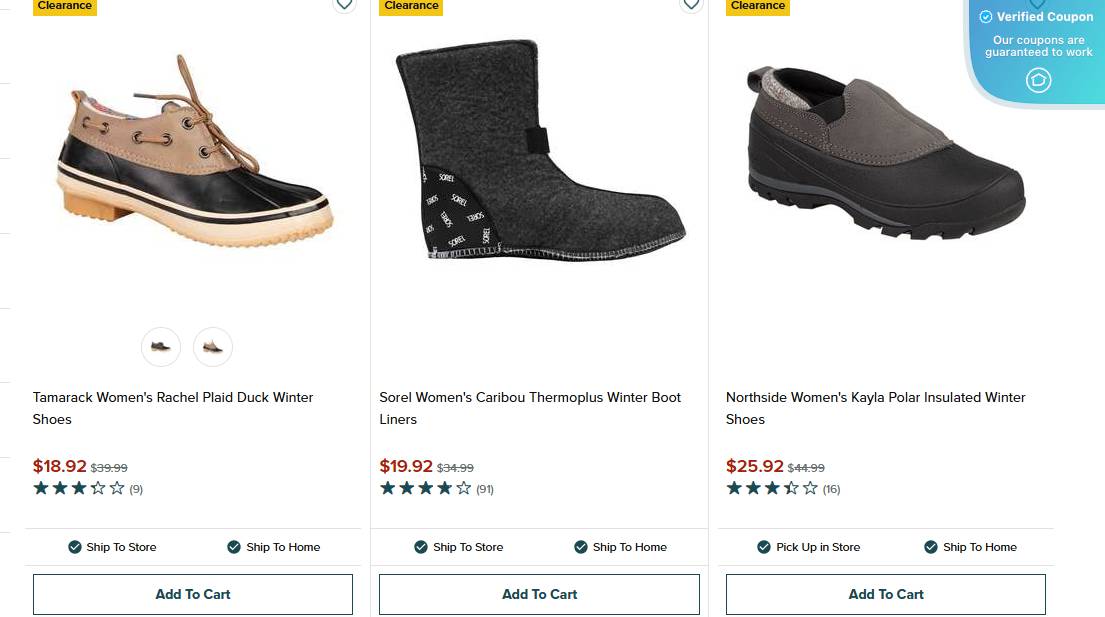Viewport: 1105px width, 617px height.
Task: Toggle Ship To Store option for Sorel liners
Action: (x=459, y=547)
